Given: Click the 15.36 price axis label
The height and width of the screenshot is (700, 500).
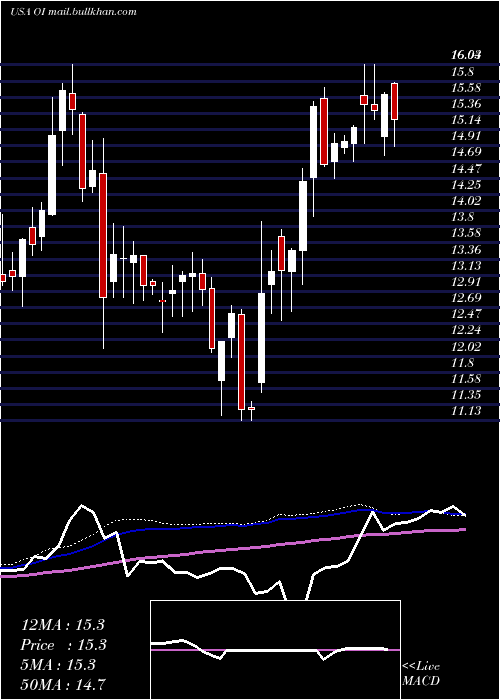Looking at the screenshot, I should [466, 104].
